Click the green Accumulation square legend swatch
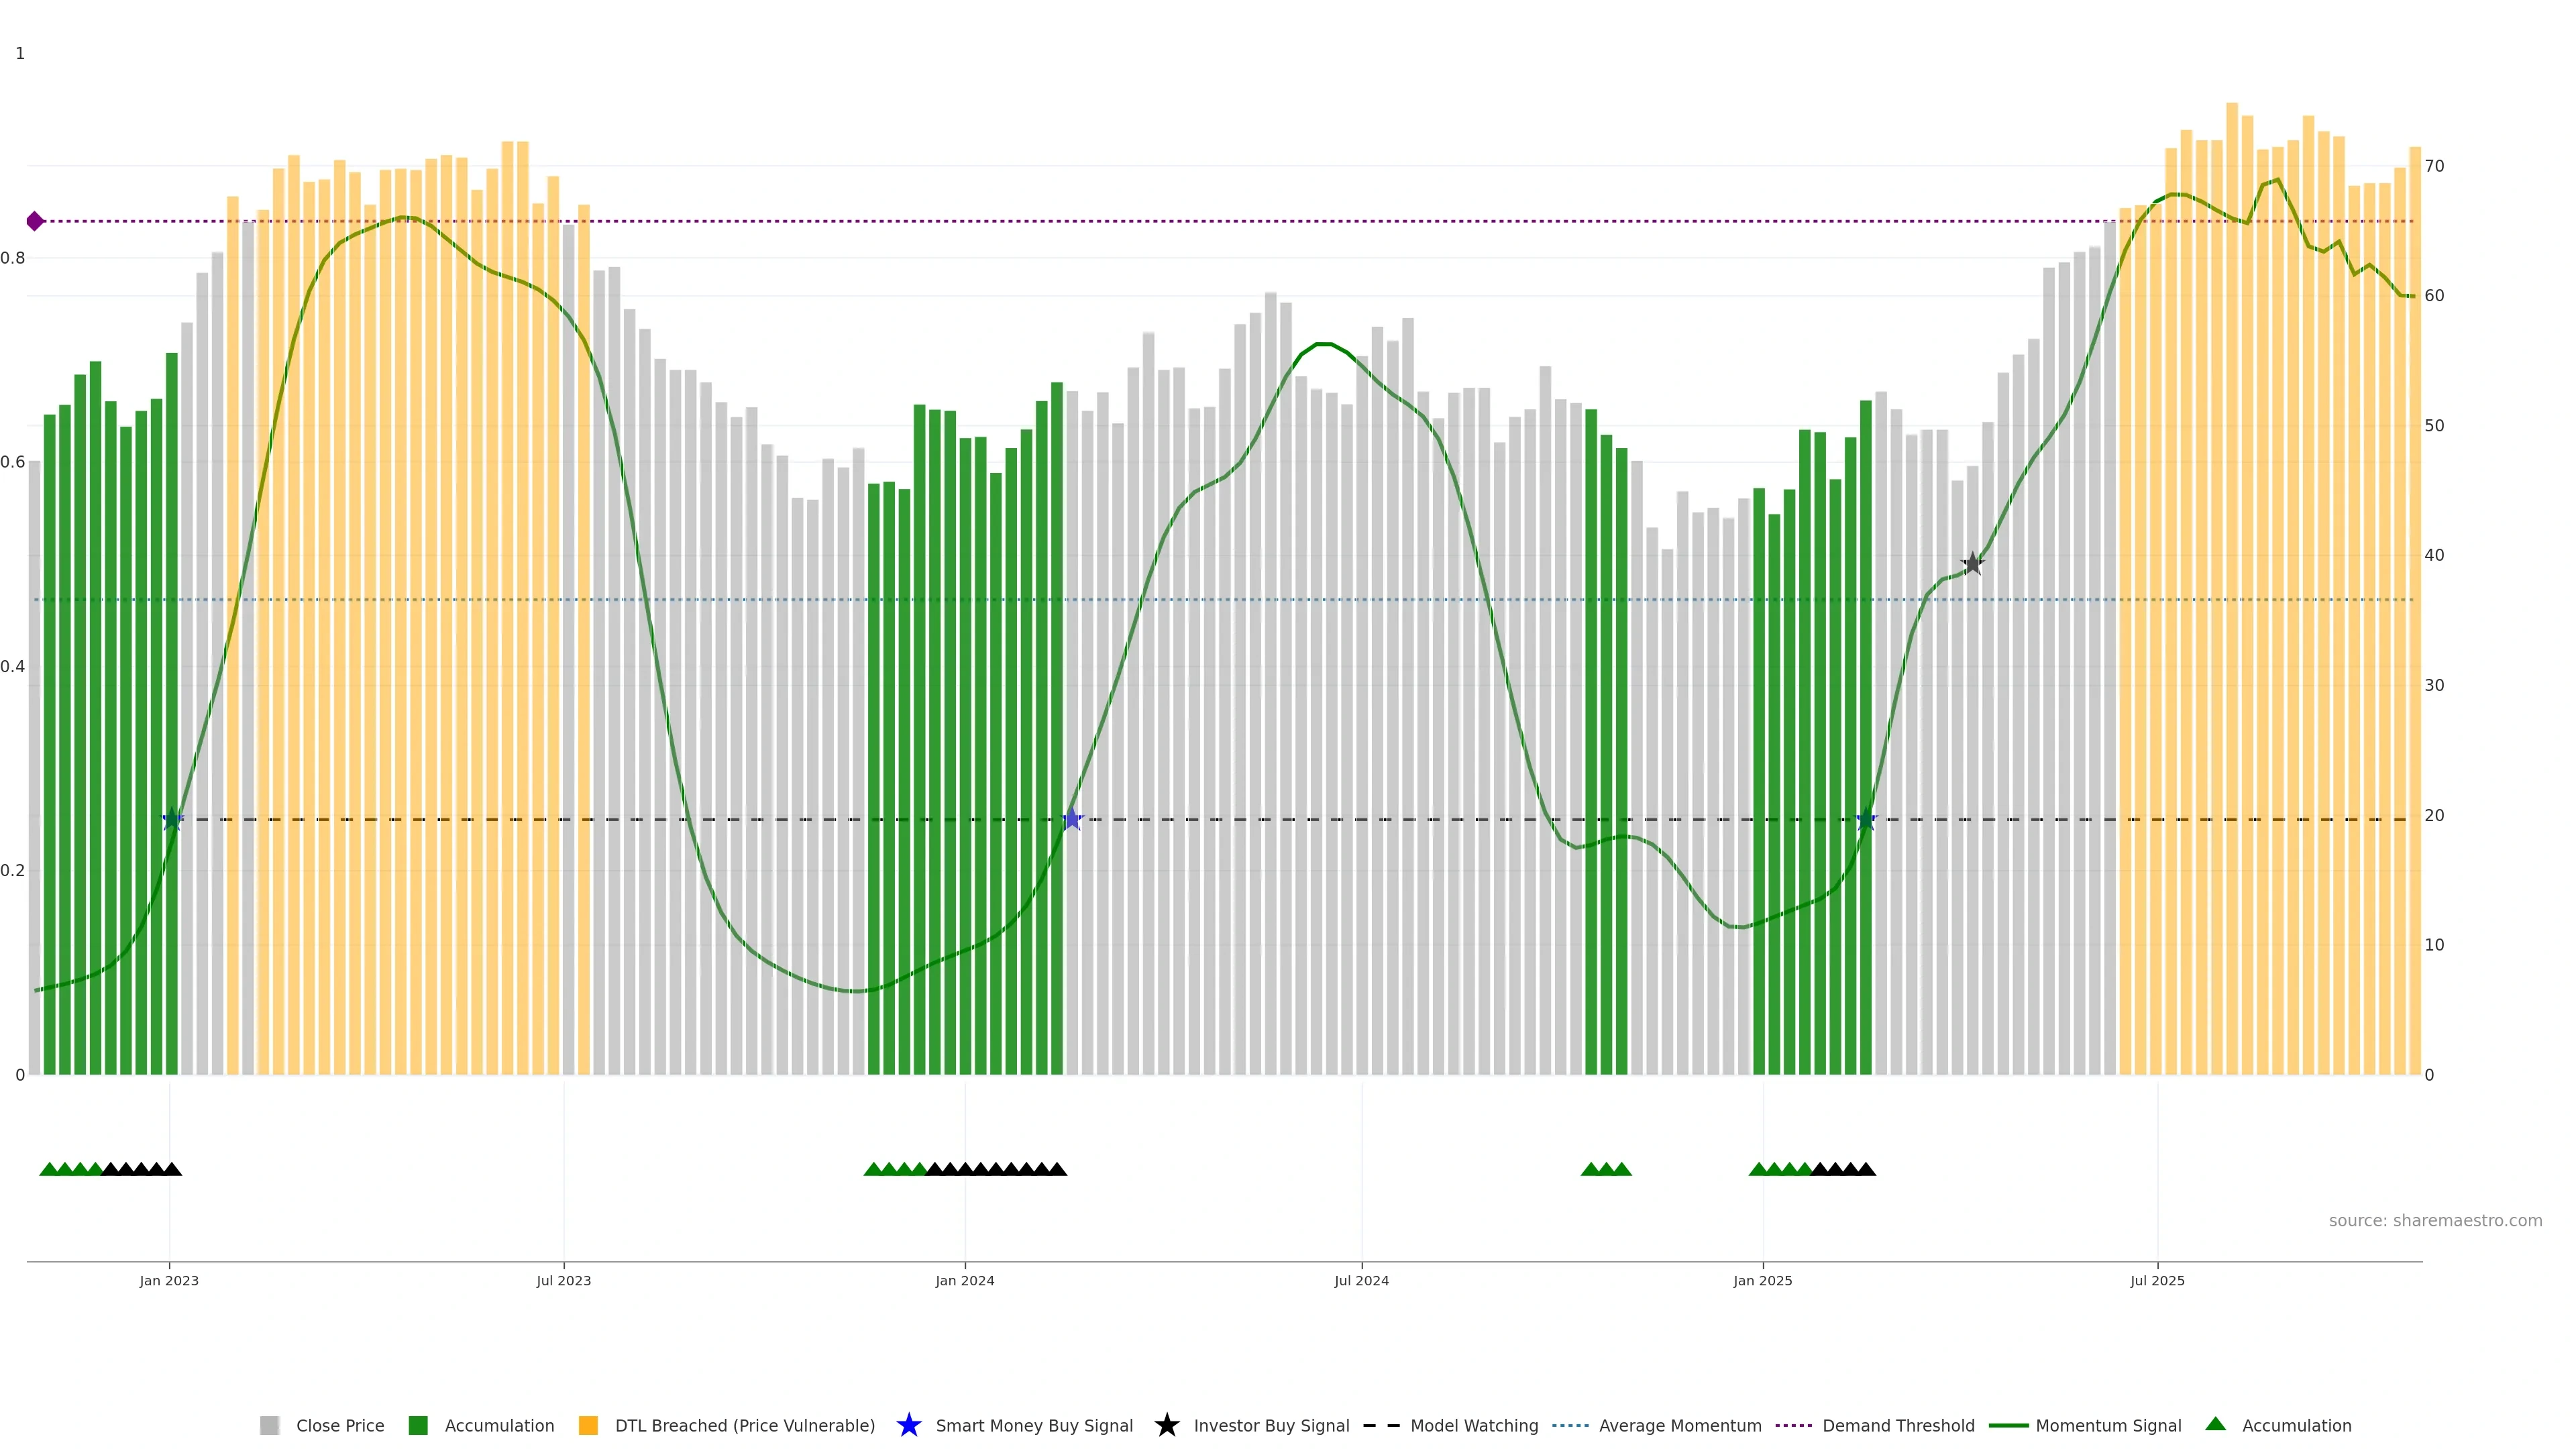2576x1449 pixels. [x=418, y=1425]
